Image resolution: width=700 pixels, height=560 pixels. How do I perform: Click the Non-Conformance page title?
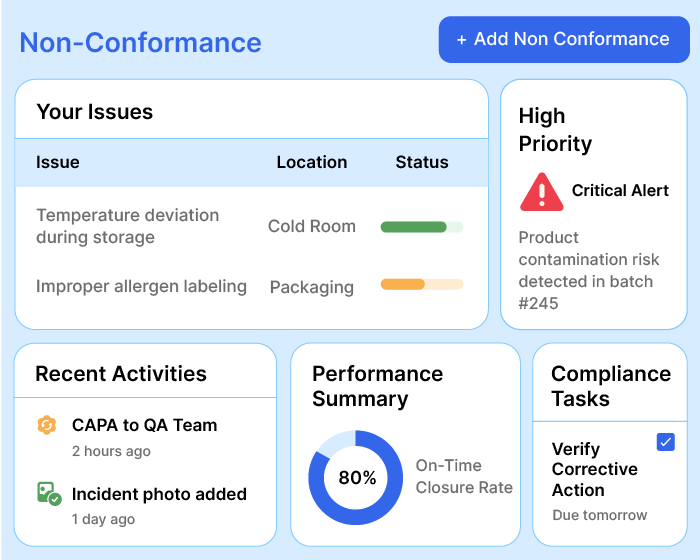[x=140, y=42]
